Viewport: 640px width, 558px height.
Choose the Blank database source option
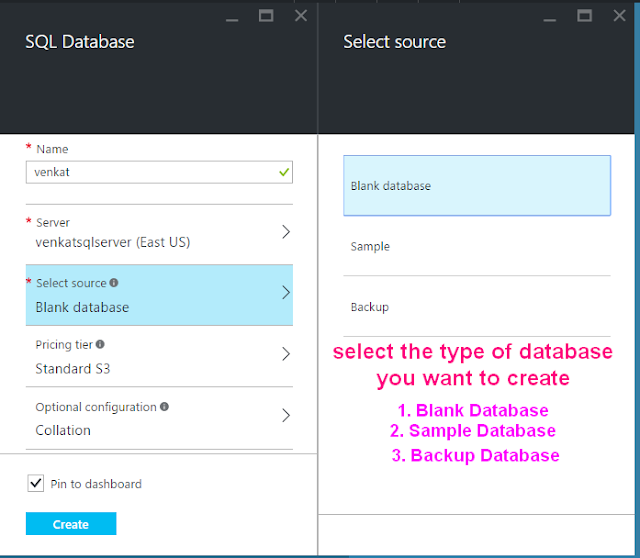click(x=476, y=186)
